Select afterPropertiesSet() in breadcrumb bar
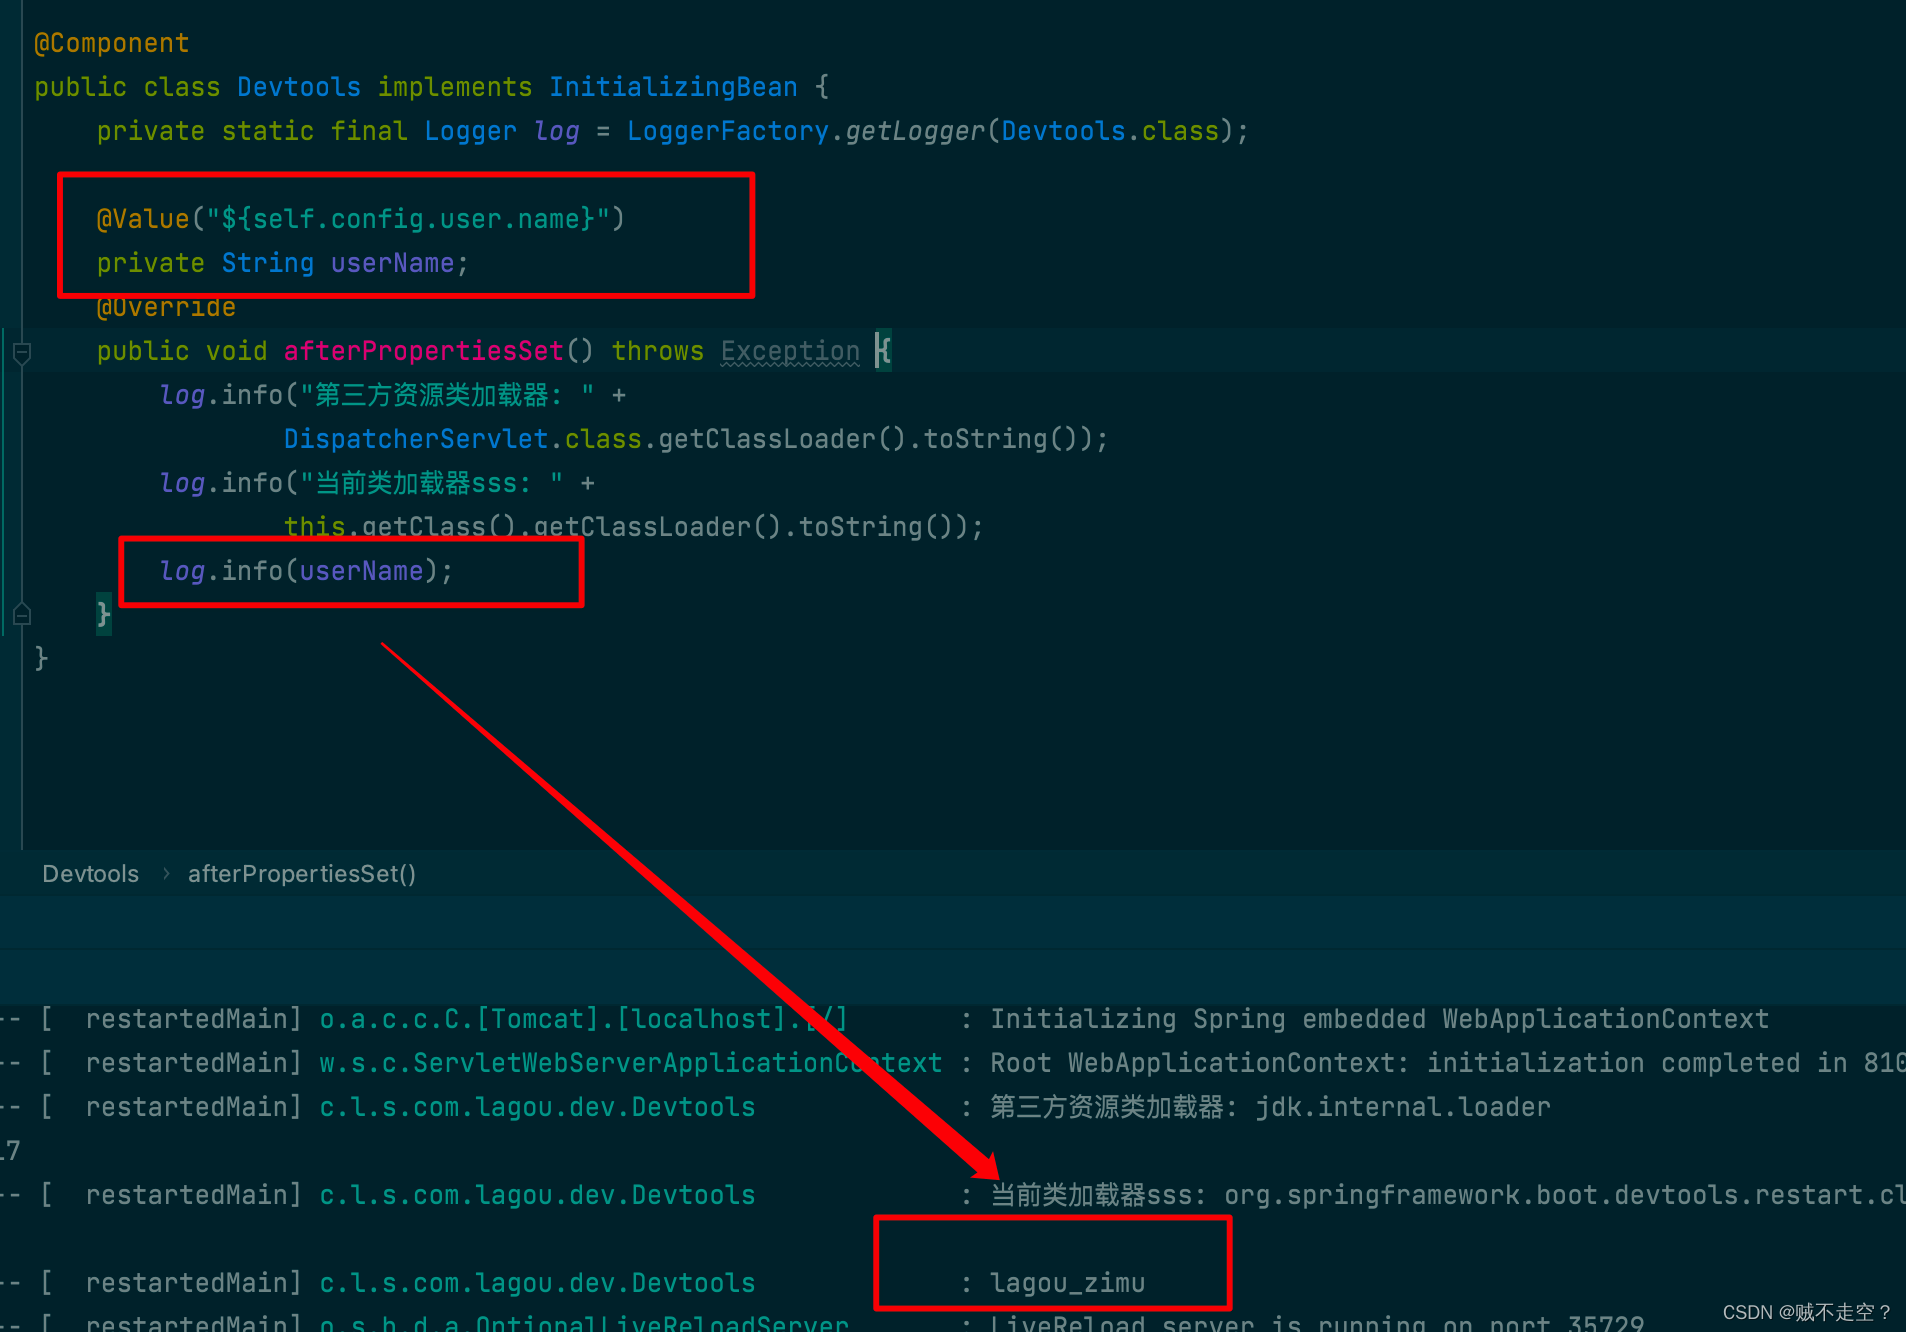The image size is (1906, 1332). tap(302, 874)
